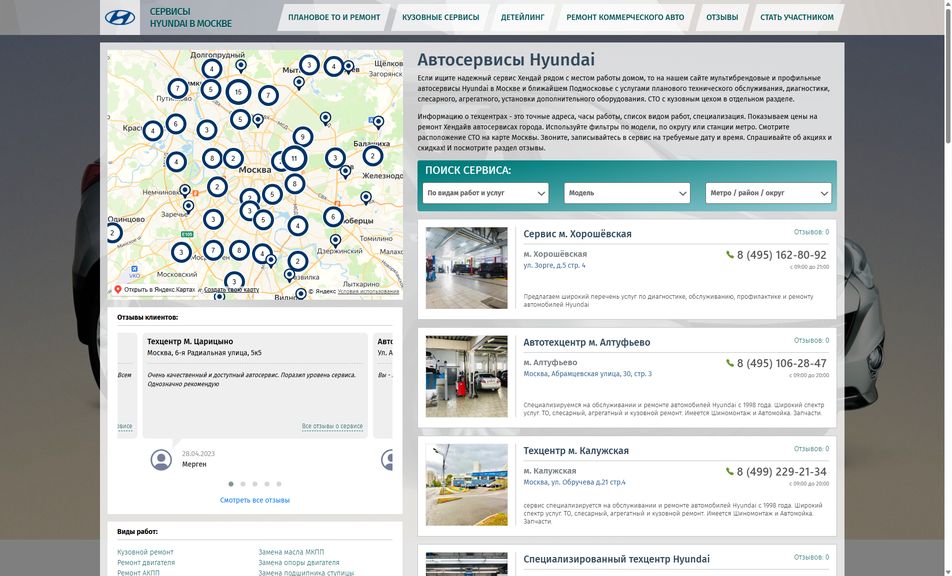Viewport: 952px width, 576px height.
Task: Open the photo thumbnail for Техцентр м. Калужская
Action: tap(466, 484)
